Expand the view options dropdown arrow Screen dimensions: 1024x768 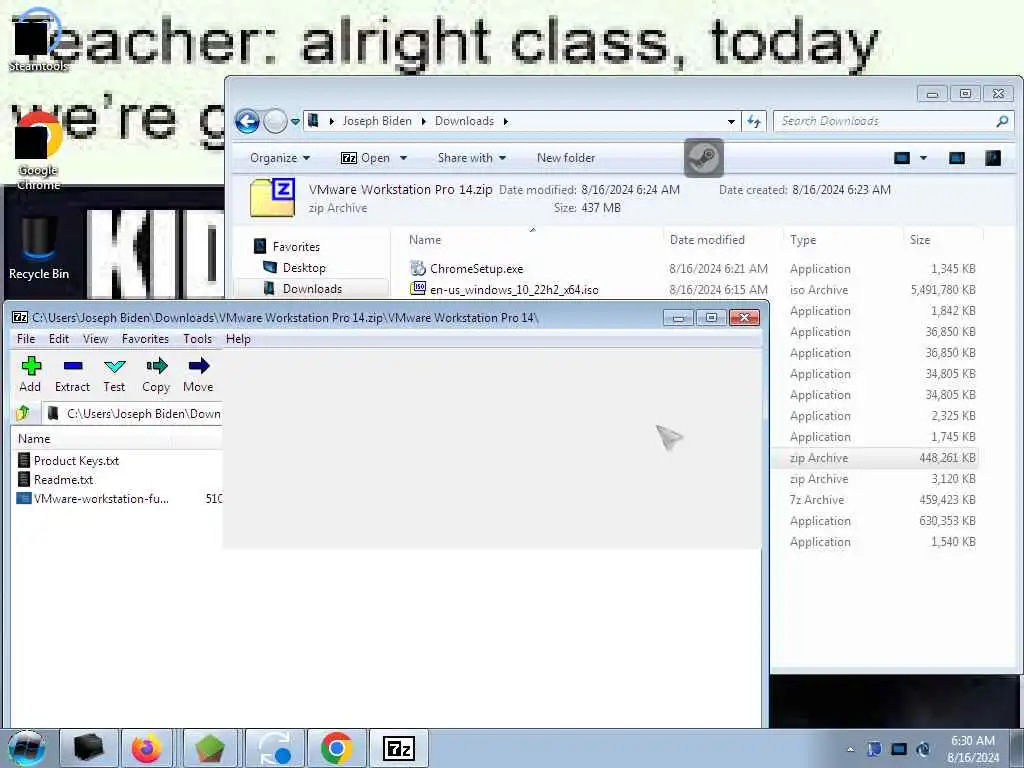(923, 158)
